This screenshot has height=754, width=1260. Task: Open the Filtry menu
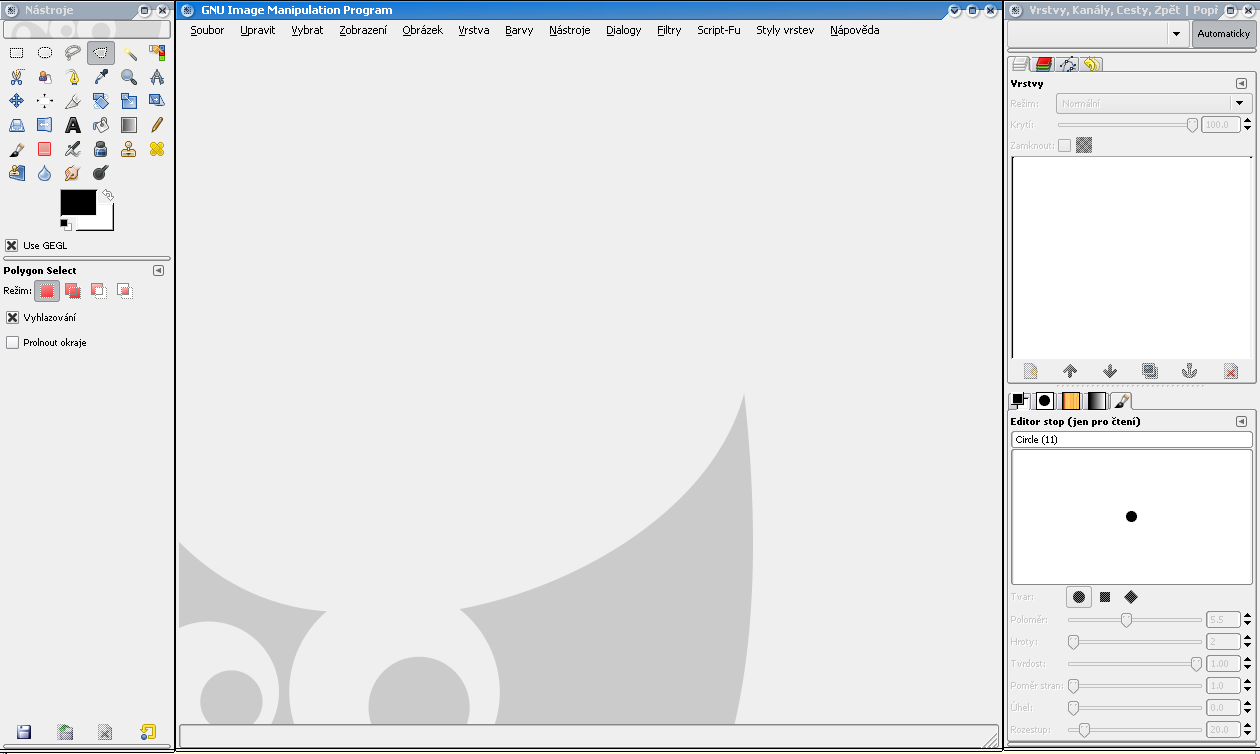pyautogui.click(x=669, y=30)
